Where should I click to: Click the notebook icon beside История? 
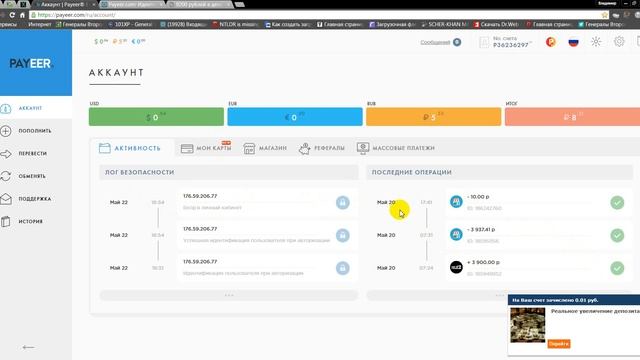pos(6,222)
